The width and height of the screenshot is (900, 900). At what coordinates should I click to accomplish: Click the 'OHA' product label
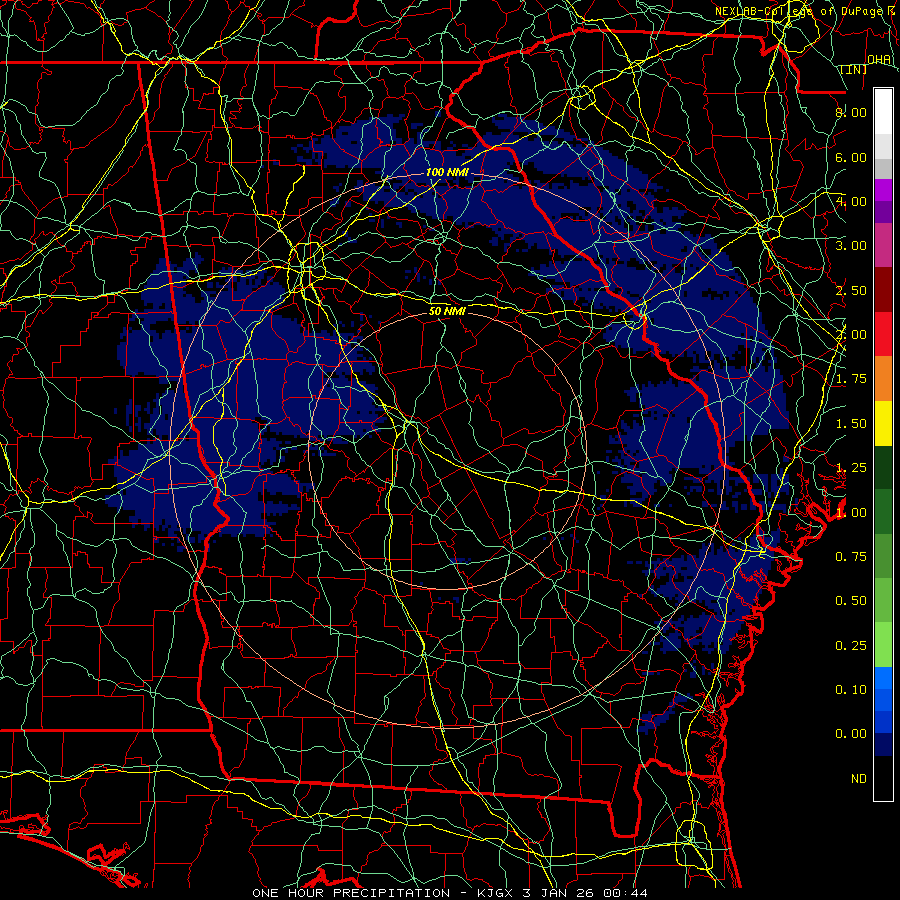tap(879, 60)
